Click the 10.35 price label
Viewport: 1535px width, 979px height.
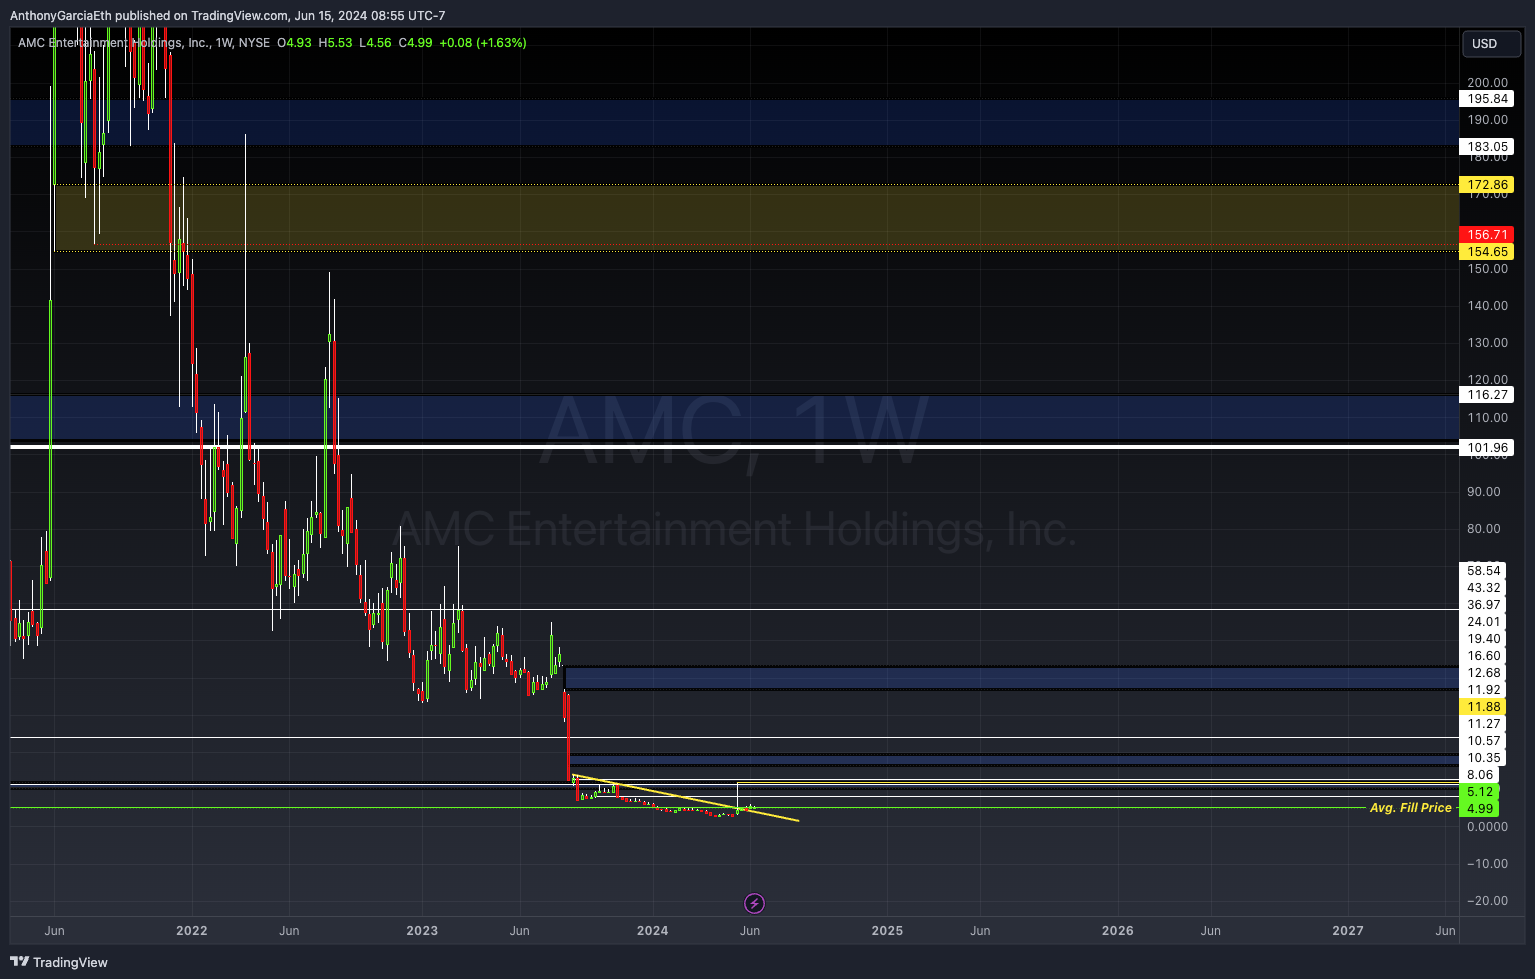[1484, 758]
